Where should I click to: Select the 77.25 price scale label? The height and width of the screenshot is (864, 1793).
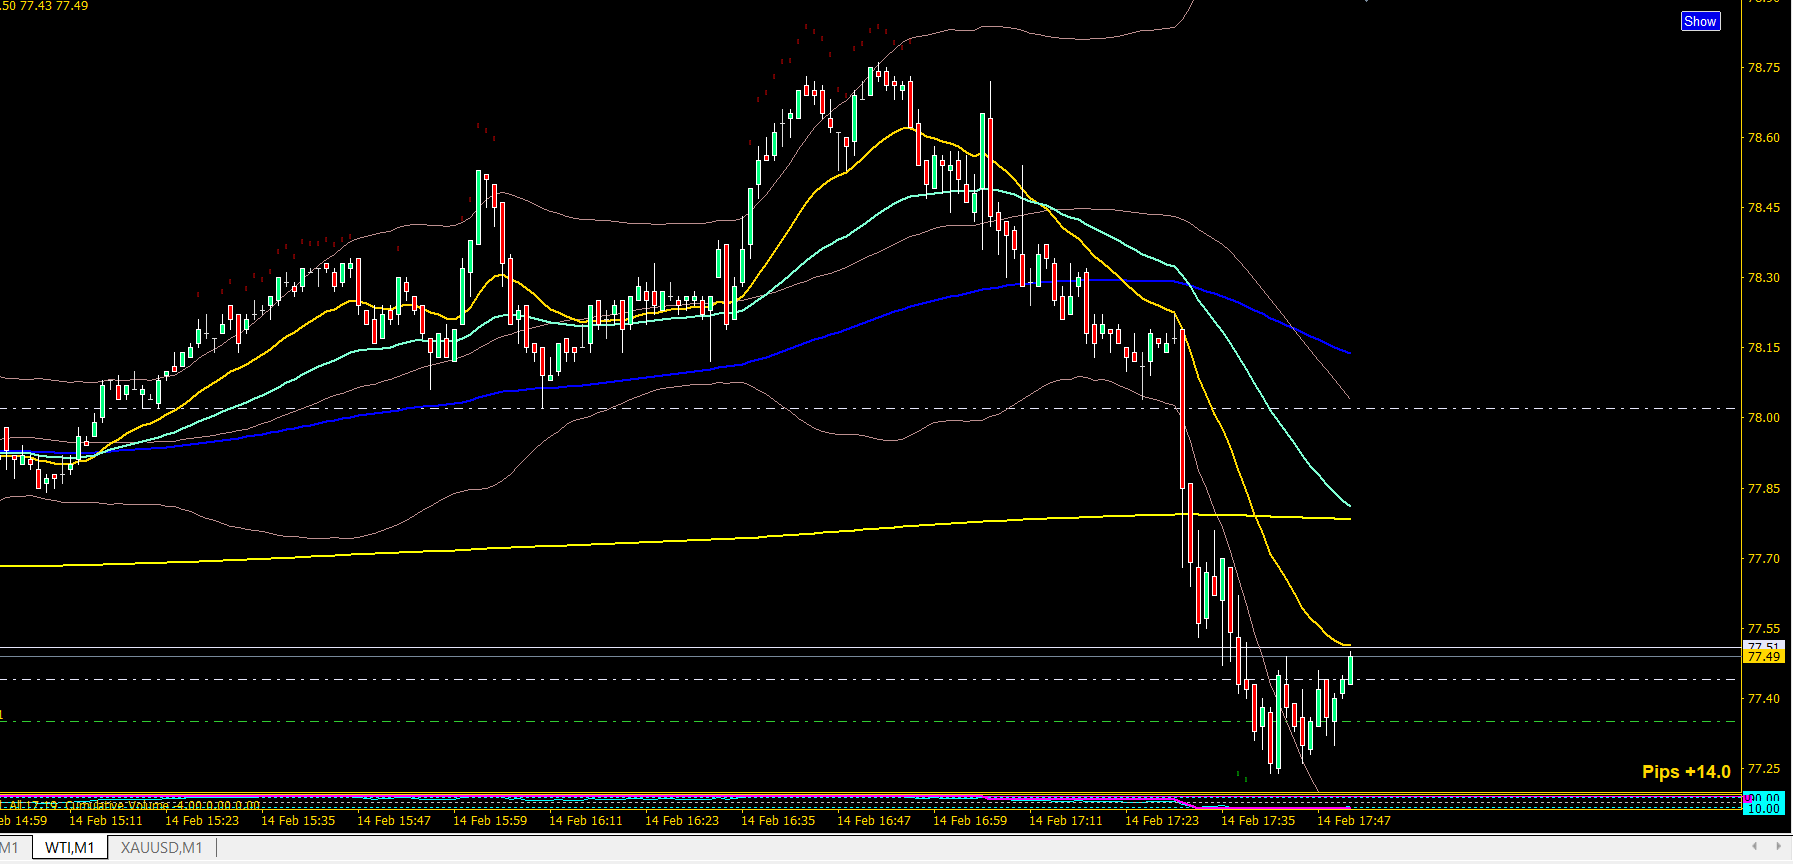tap(1763, 769)
